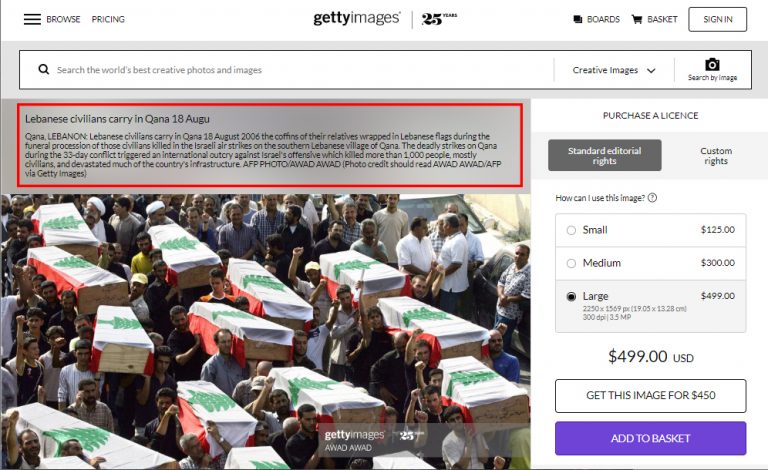Click the search input field
The width and height of the screenshot is (768, 470).
[x=304, y=70]
